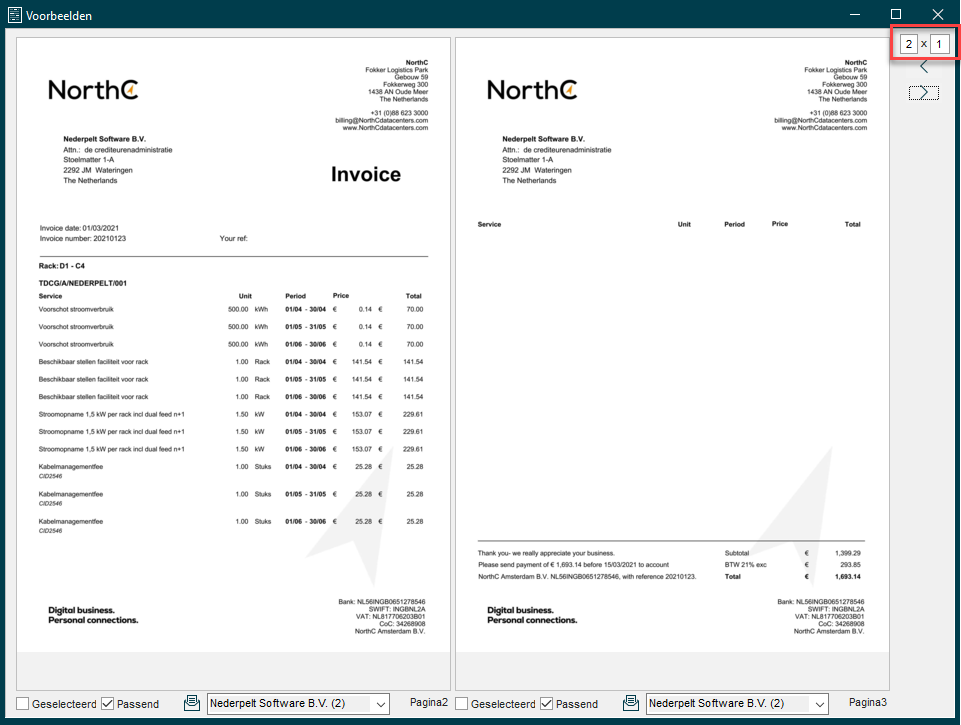Click 'Rack: D1 - C4' line

(61, 266)
